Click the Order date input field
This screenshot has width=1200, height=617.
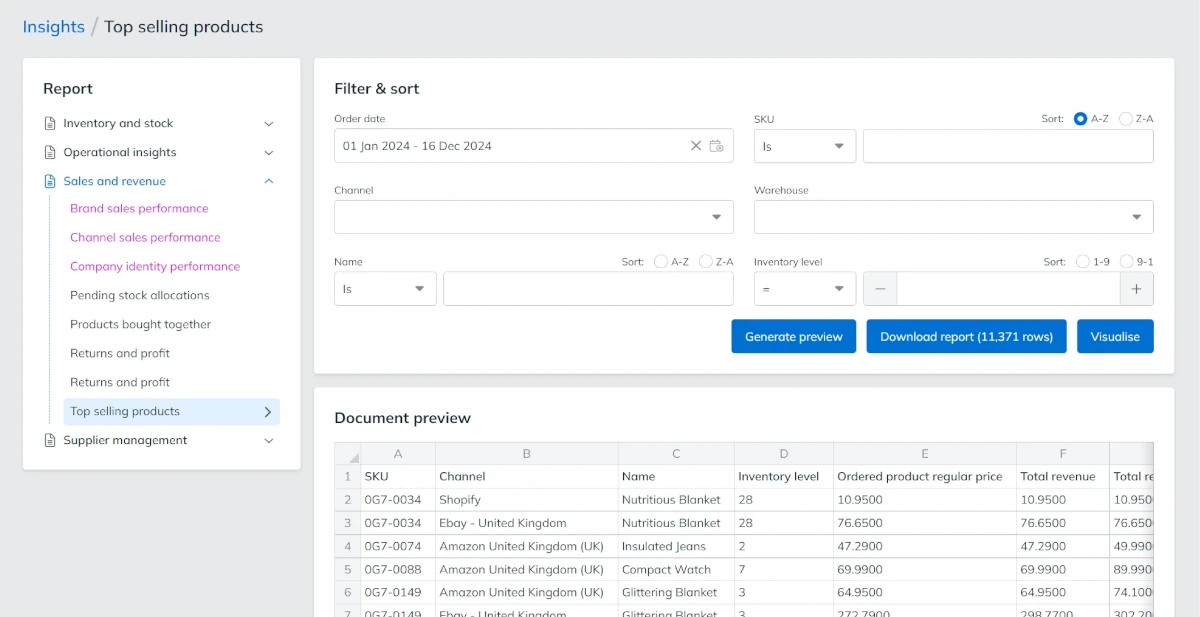pyautogui.click(x=534, y=146)
